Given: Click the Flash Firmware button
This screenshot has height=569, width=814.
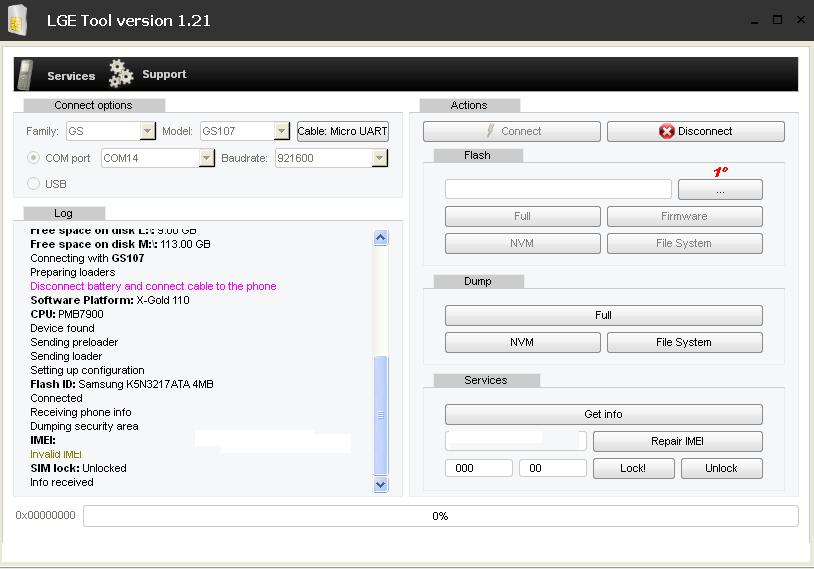Looking at the screenshot, I should point(684,216).
